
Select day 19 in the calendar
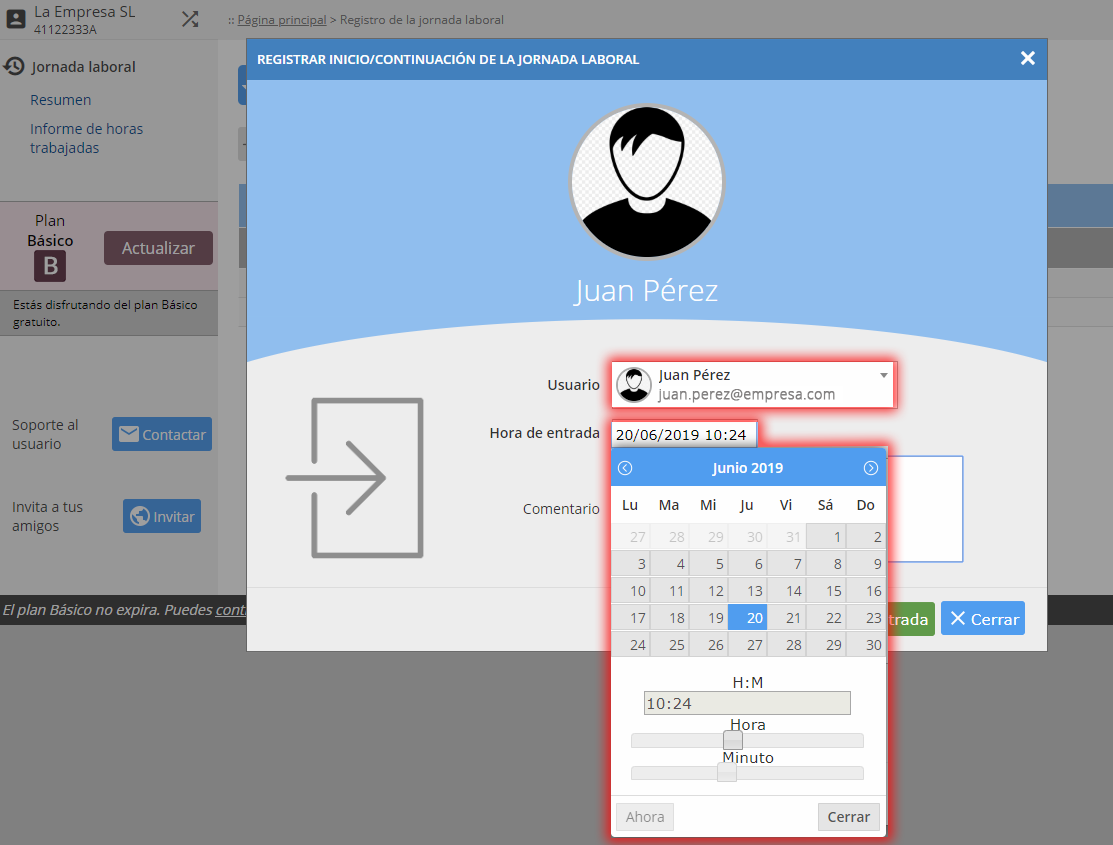click(x=708, y=618)
